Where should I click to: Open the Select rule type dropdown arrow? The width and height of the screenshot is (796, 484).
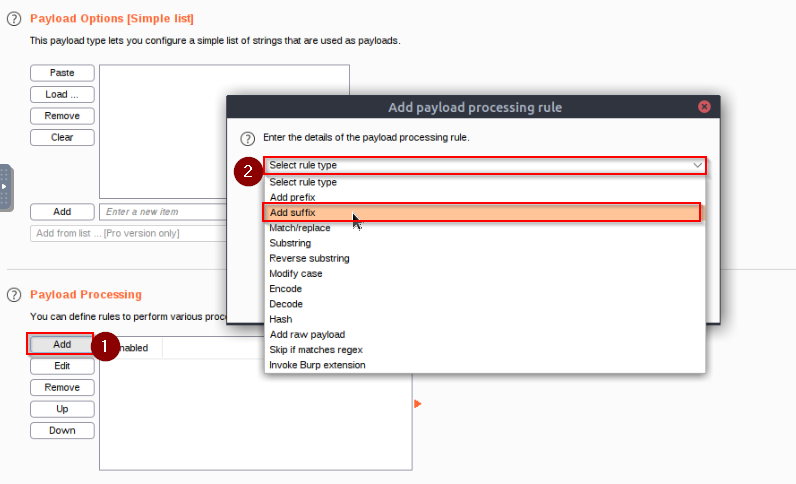pos(698,166)
